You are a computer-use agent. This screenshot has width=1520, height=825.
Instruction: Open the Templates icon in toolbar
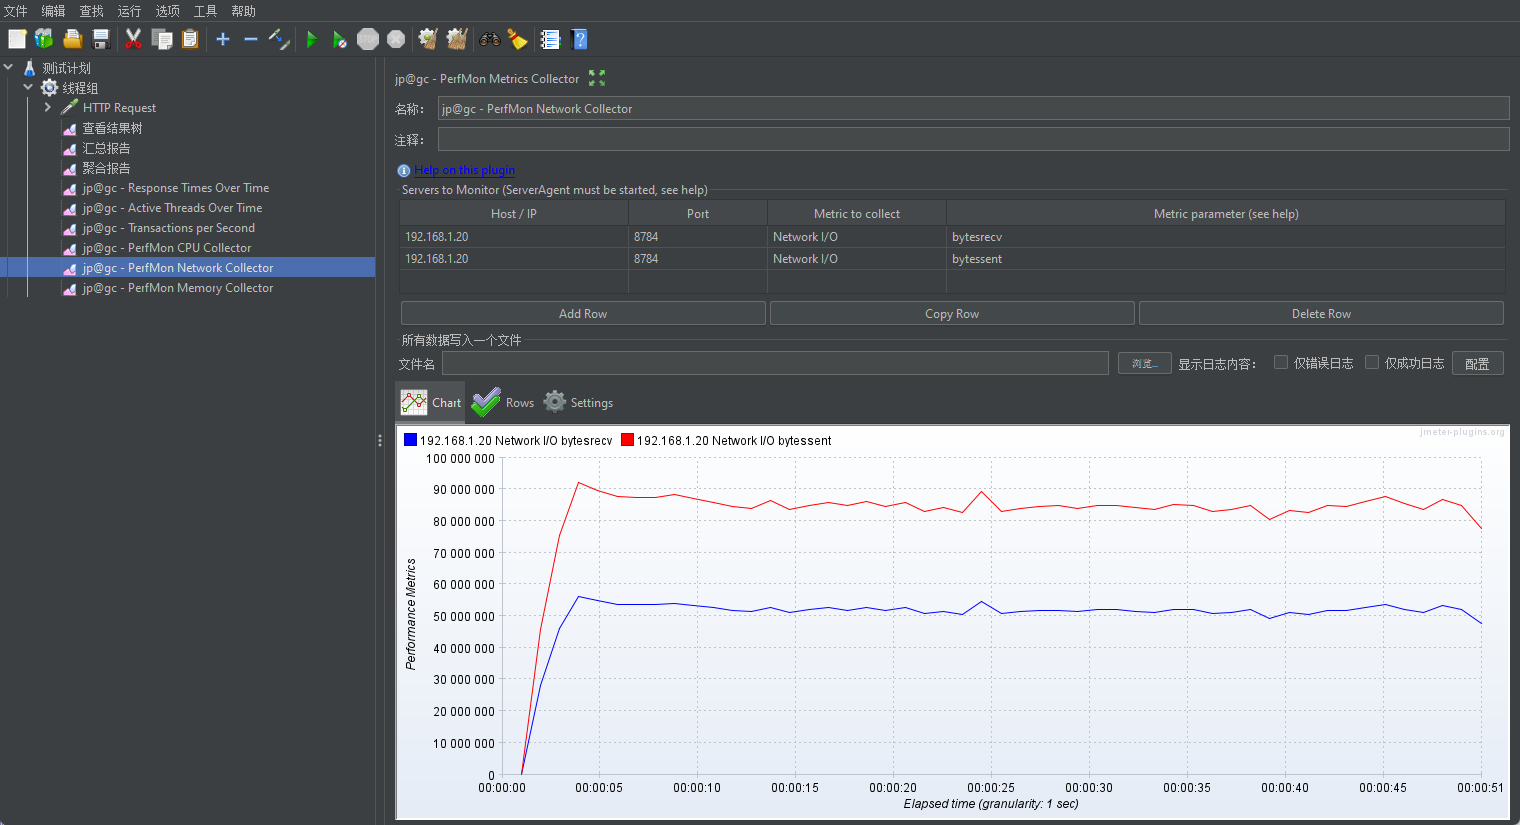(x=44, y=39)
